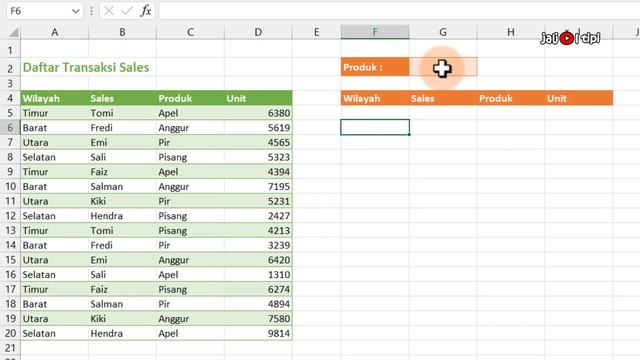
Task: Click the orange Wilayah header cell
Action: tap(375, 98)
